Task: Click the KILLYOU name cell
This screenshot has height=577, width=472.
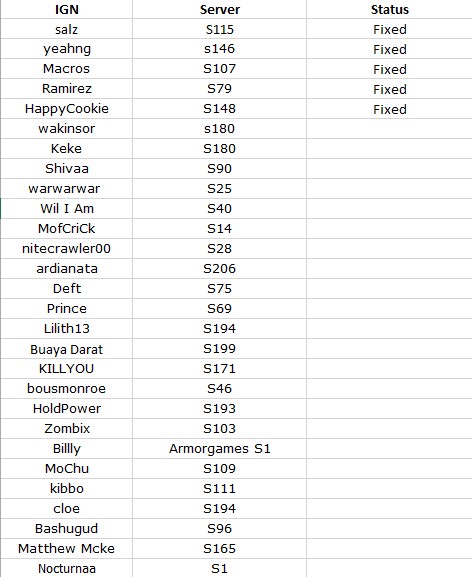Action: 67,368
